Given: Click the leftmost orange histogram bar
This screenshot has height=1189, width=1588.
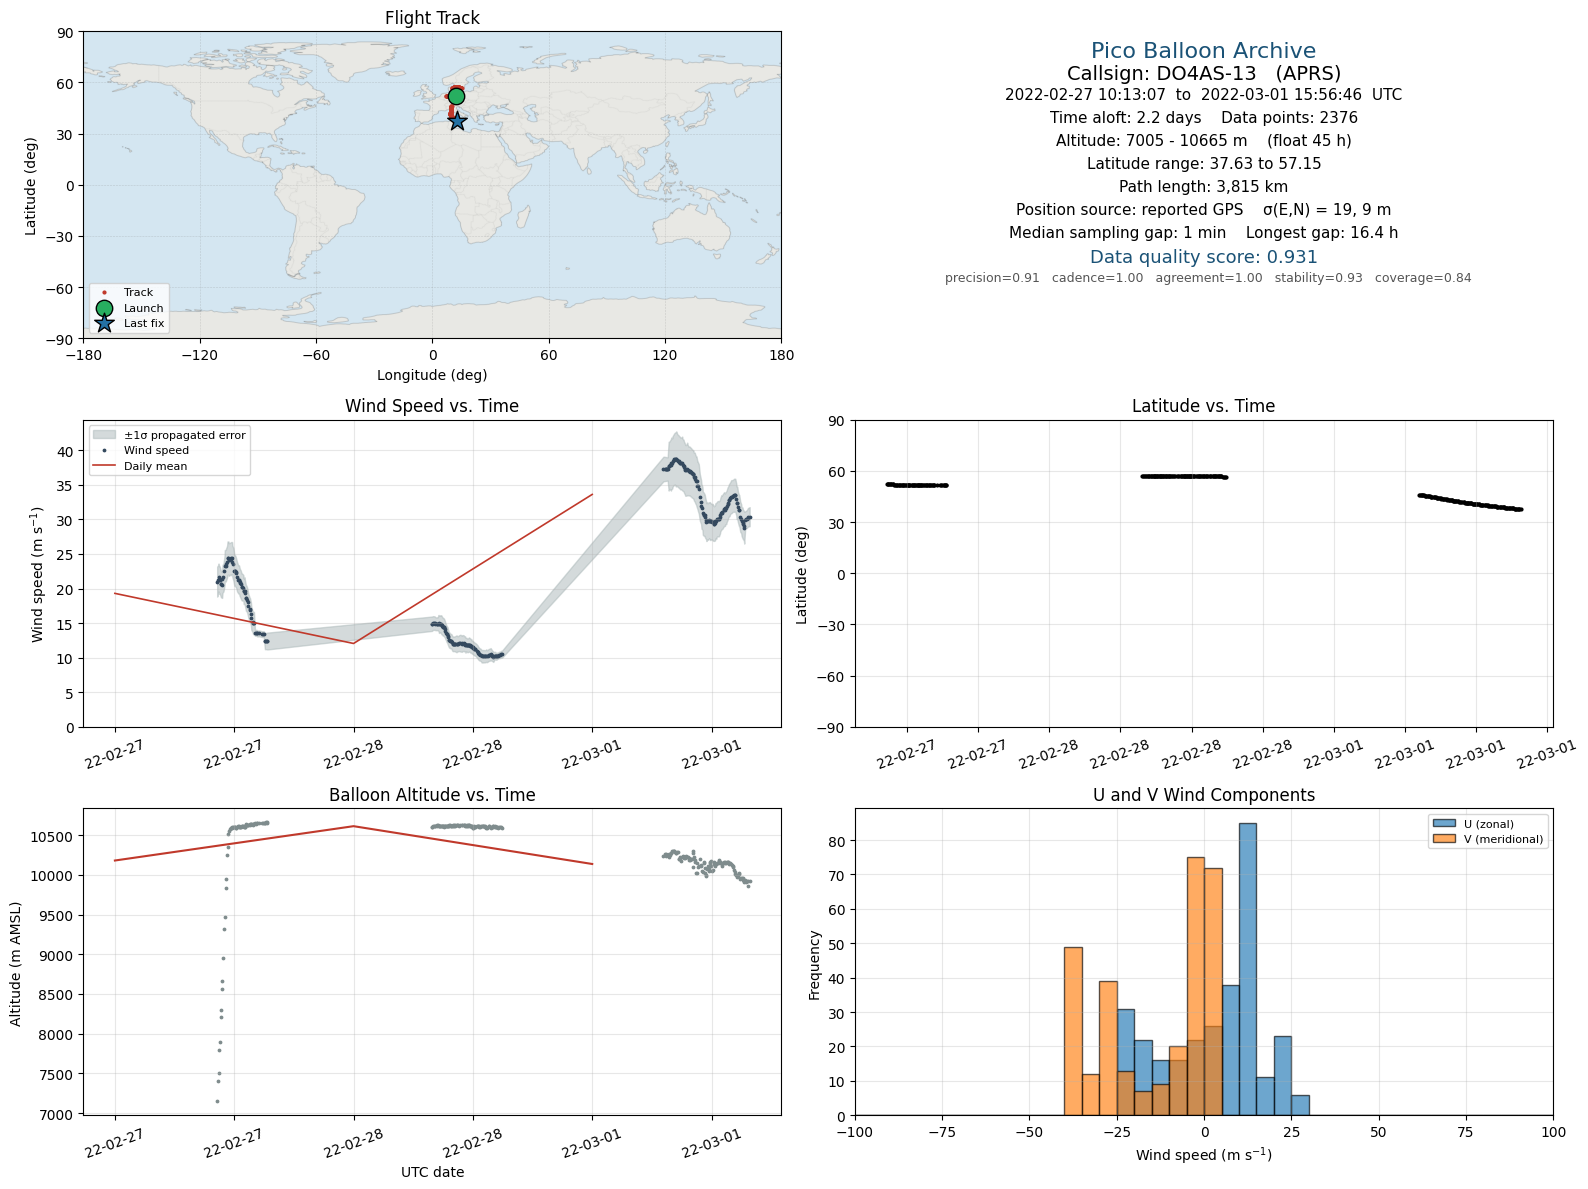Looking at the screenshot, I should click(1073, 1031).
